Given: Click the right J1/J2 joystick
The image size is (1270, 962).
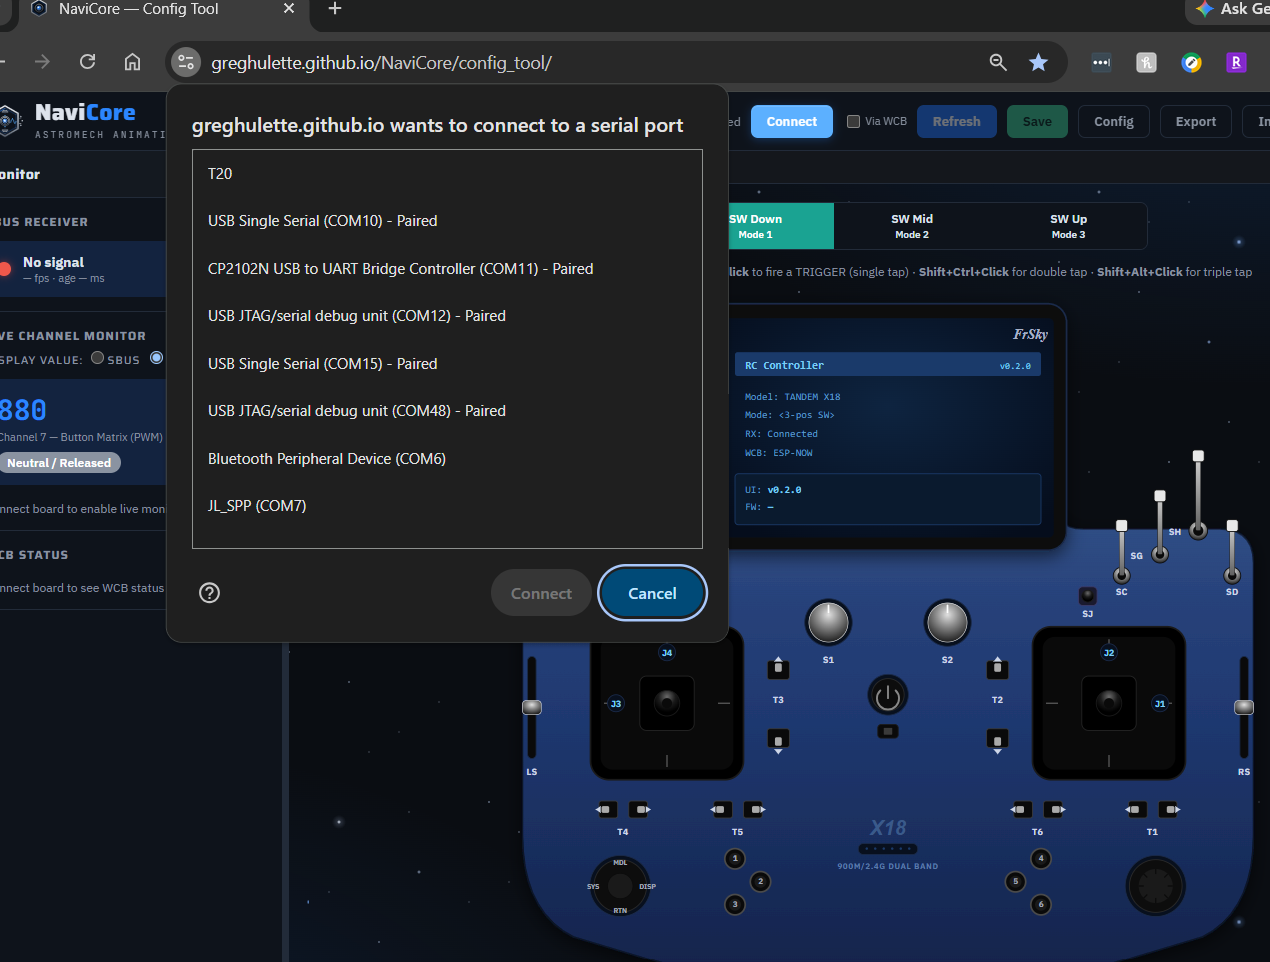Looking at the screenshot, I should [1109, 704].
